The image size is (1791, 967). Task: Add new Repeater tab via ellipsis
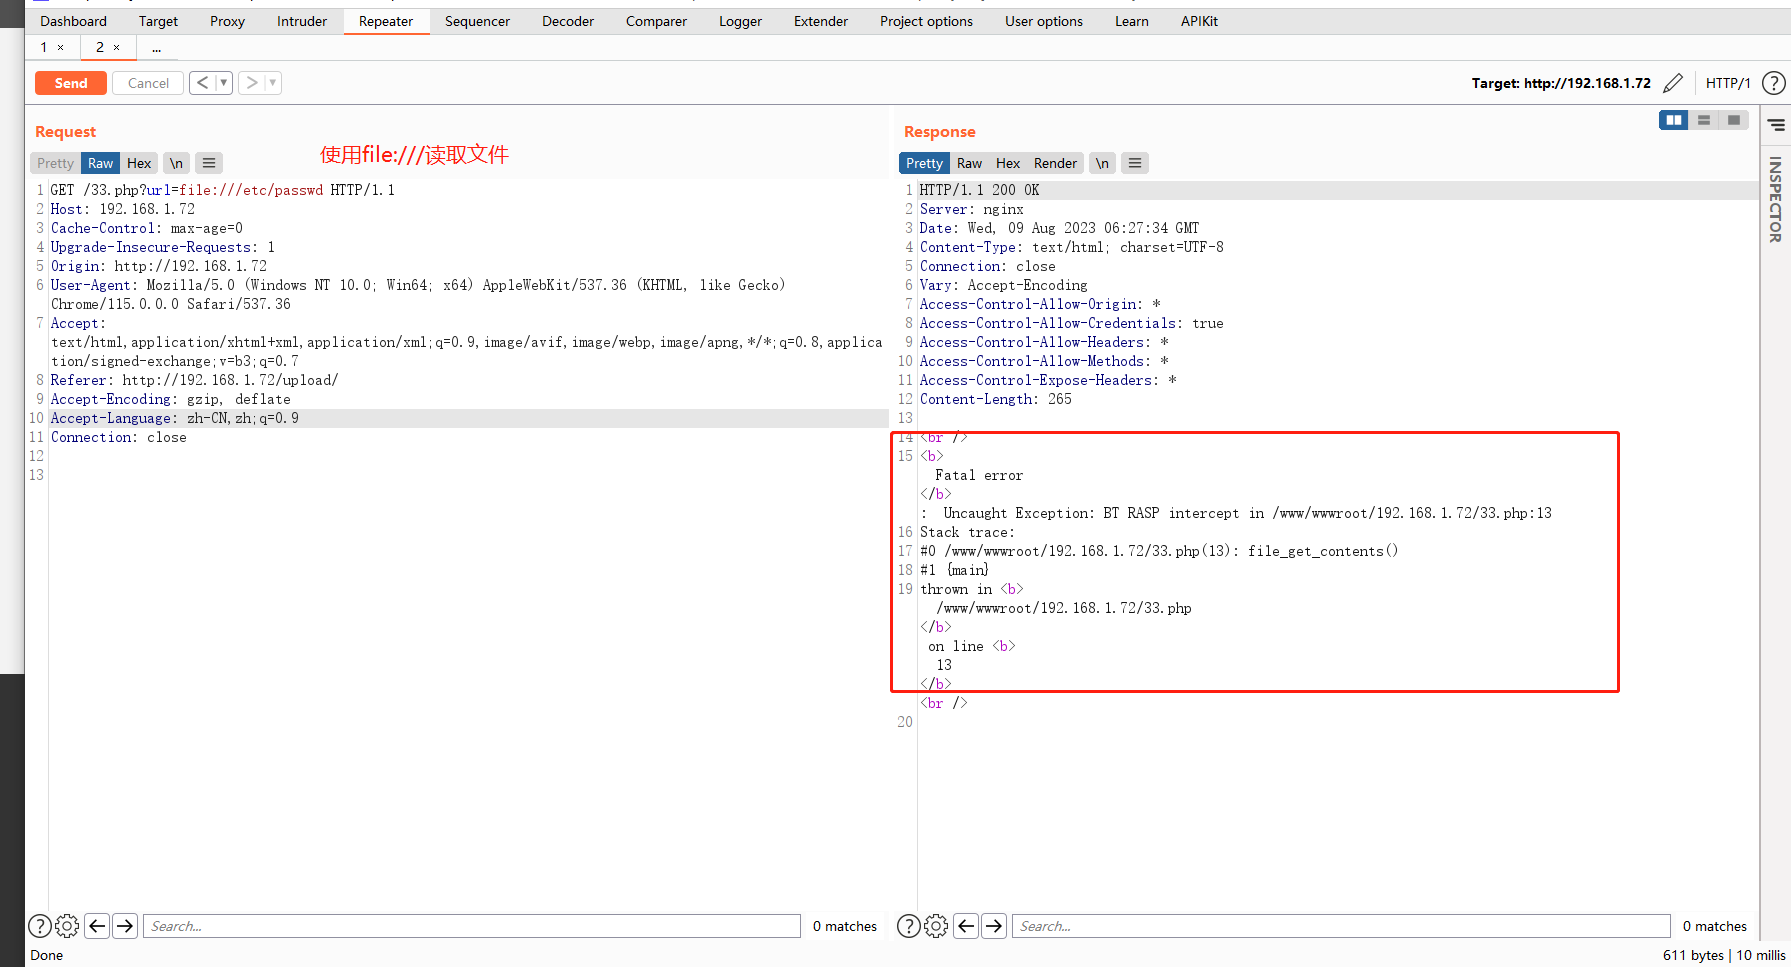[157, 47]
